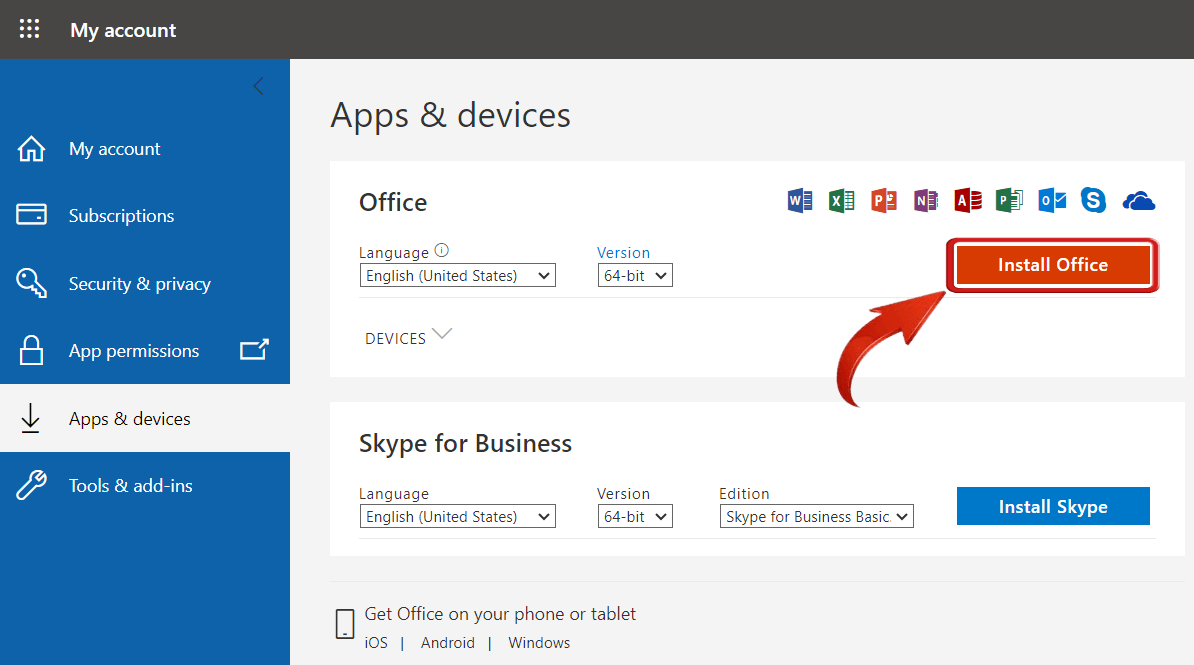Click the Skype icon
Image resolution: width=1194 pixels, height=665 pixels.
pos(1092,200)
